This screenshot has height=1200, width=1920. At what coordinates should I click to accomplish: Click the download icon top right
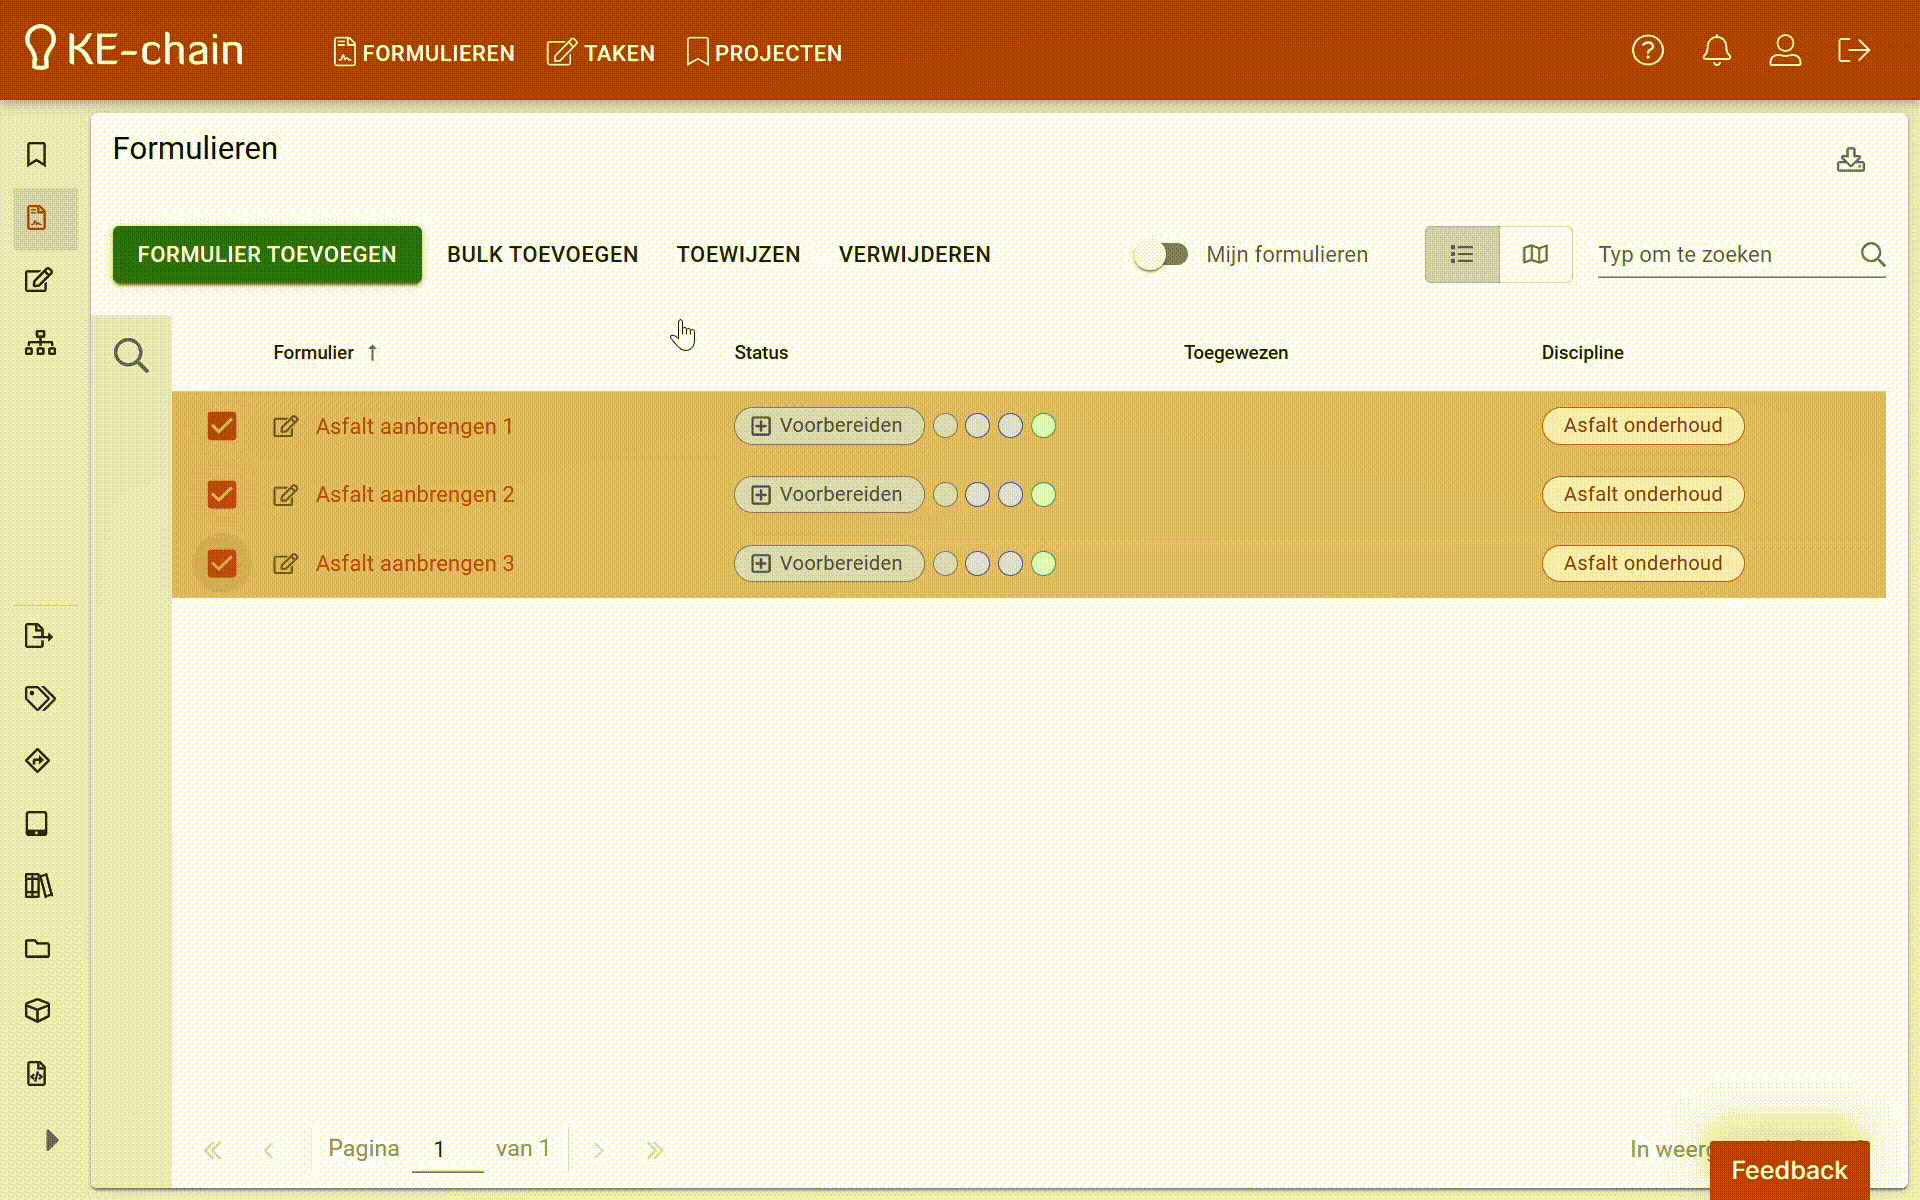click(1850, 160)
